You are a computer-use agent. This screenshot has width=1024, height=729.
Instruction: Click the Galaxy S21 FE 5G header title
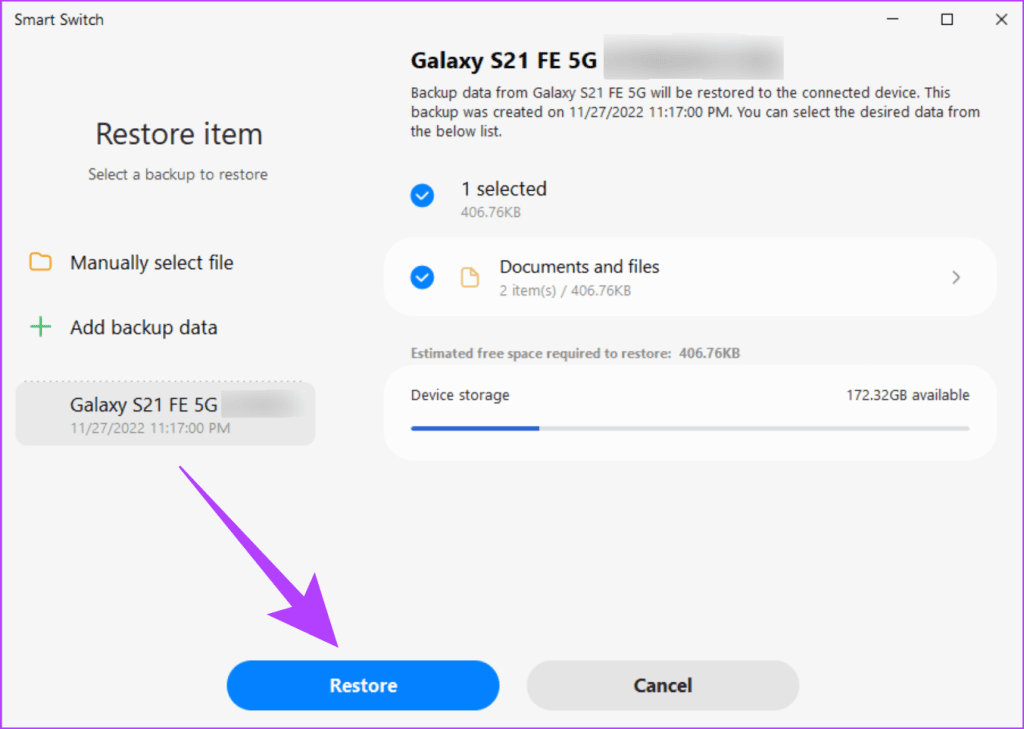[x=503, y=60]
